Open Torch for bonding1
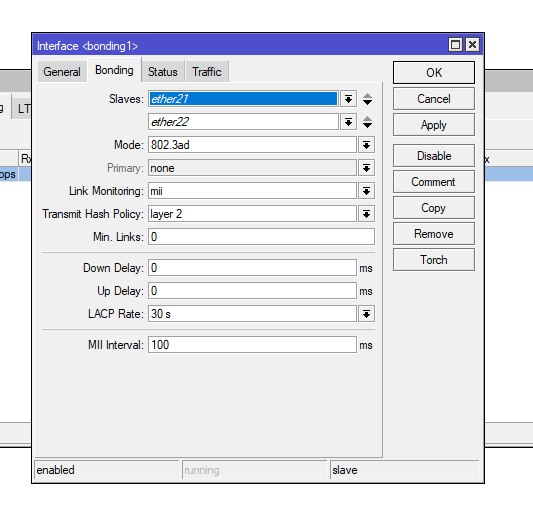Screen dimensions: 533x509 (434, 260)
